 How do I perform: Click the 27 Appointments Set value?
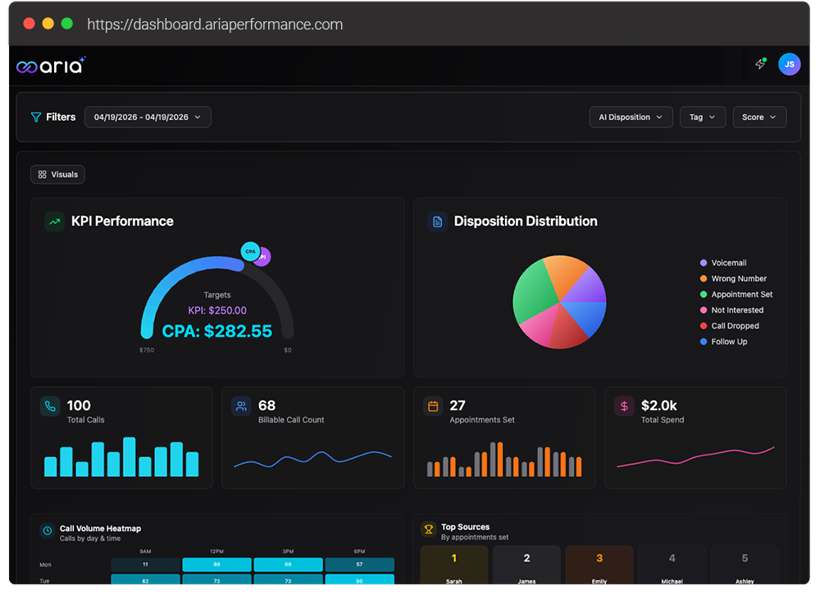tap(458, 406)
